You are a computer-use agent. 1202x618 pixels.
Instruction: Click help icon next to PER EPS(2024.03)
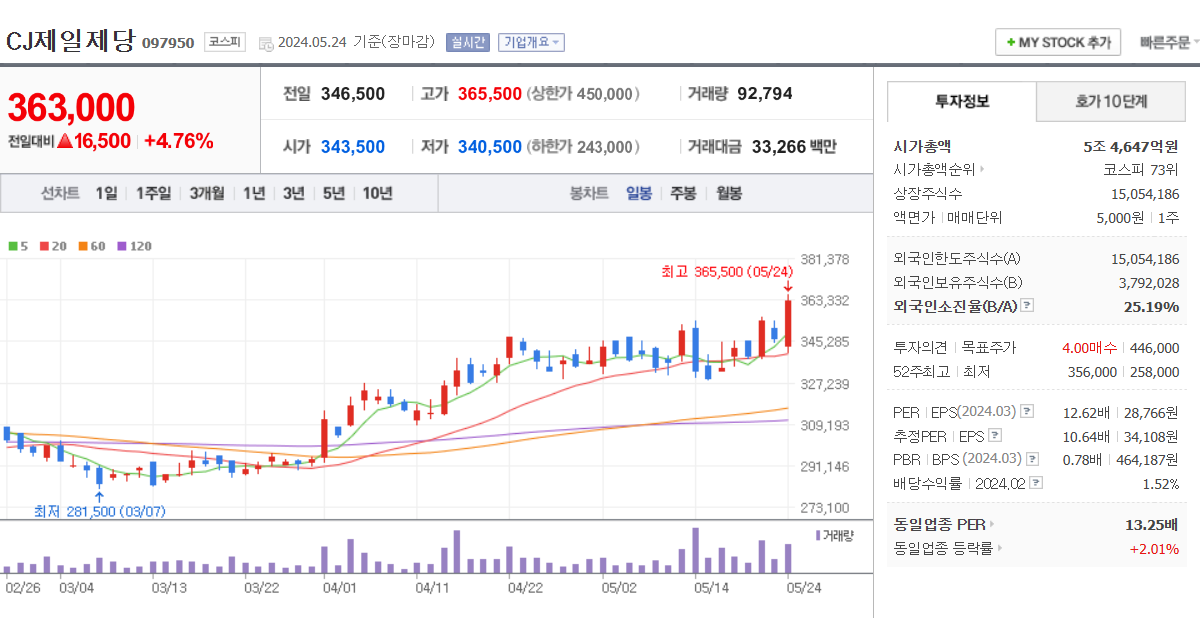(1026, 411)
